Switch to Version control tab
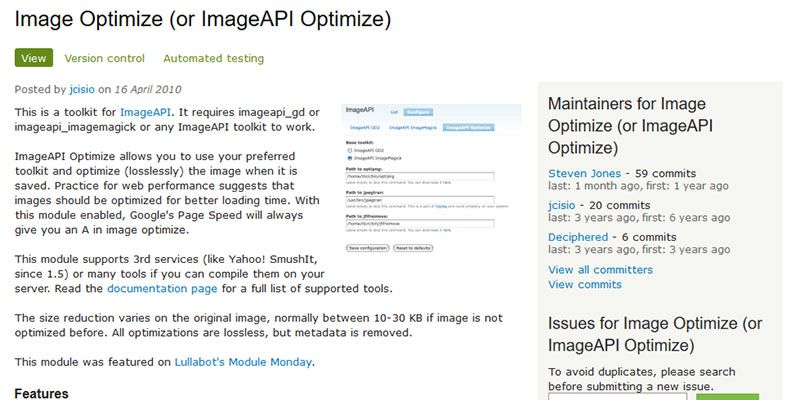The width and height of the screenshot is (800, 400). pos(105,58)
